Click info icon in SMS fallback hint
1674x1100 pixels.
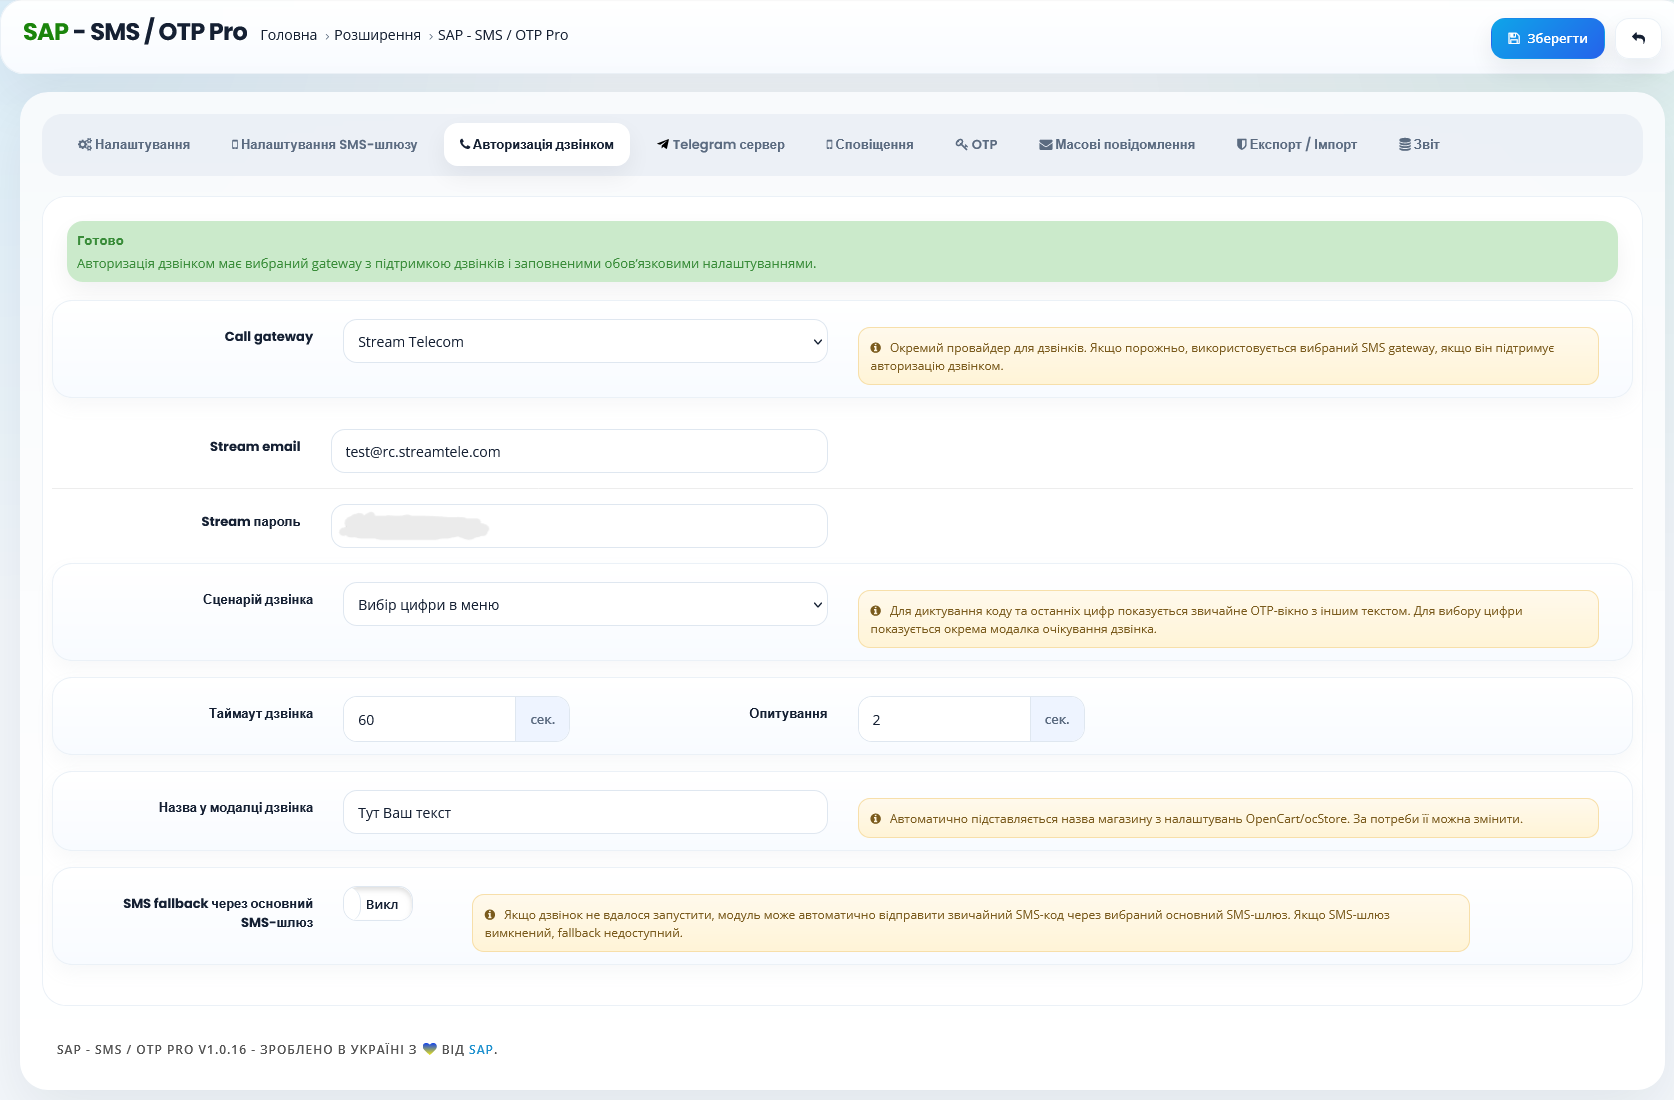[490, 915]
